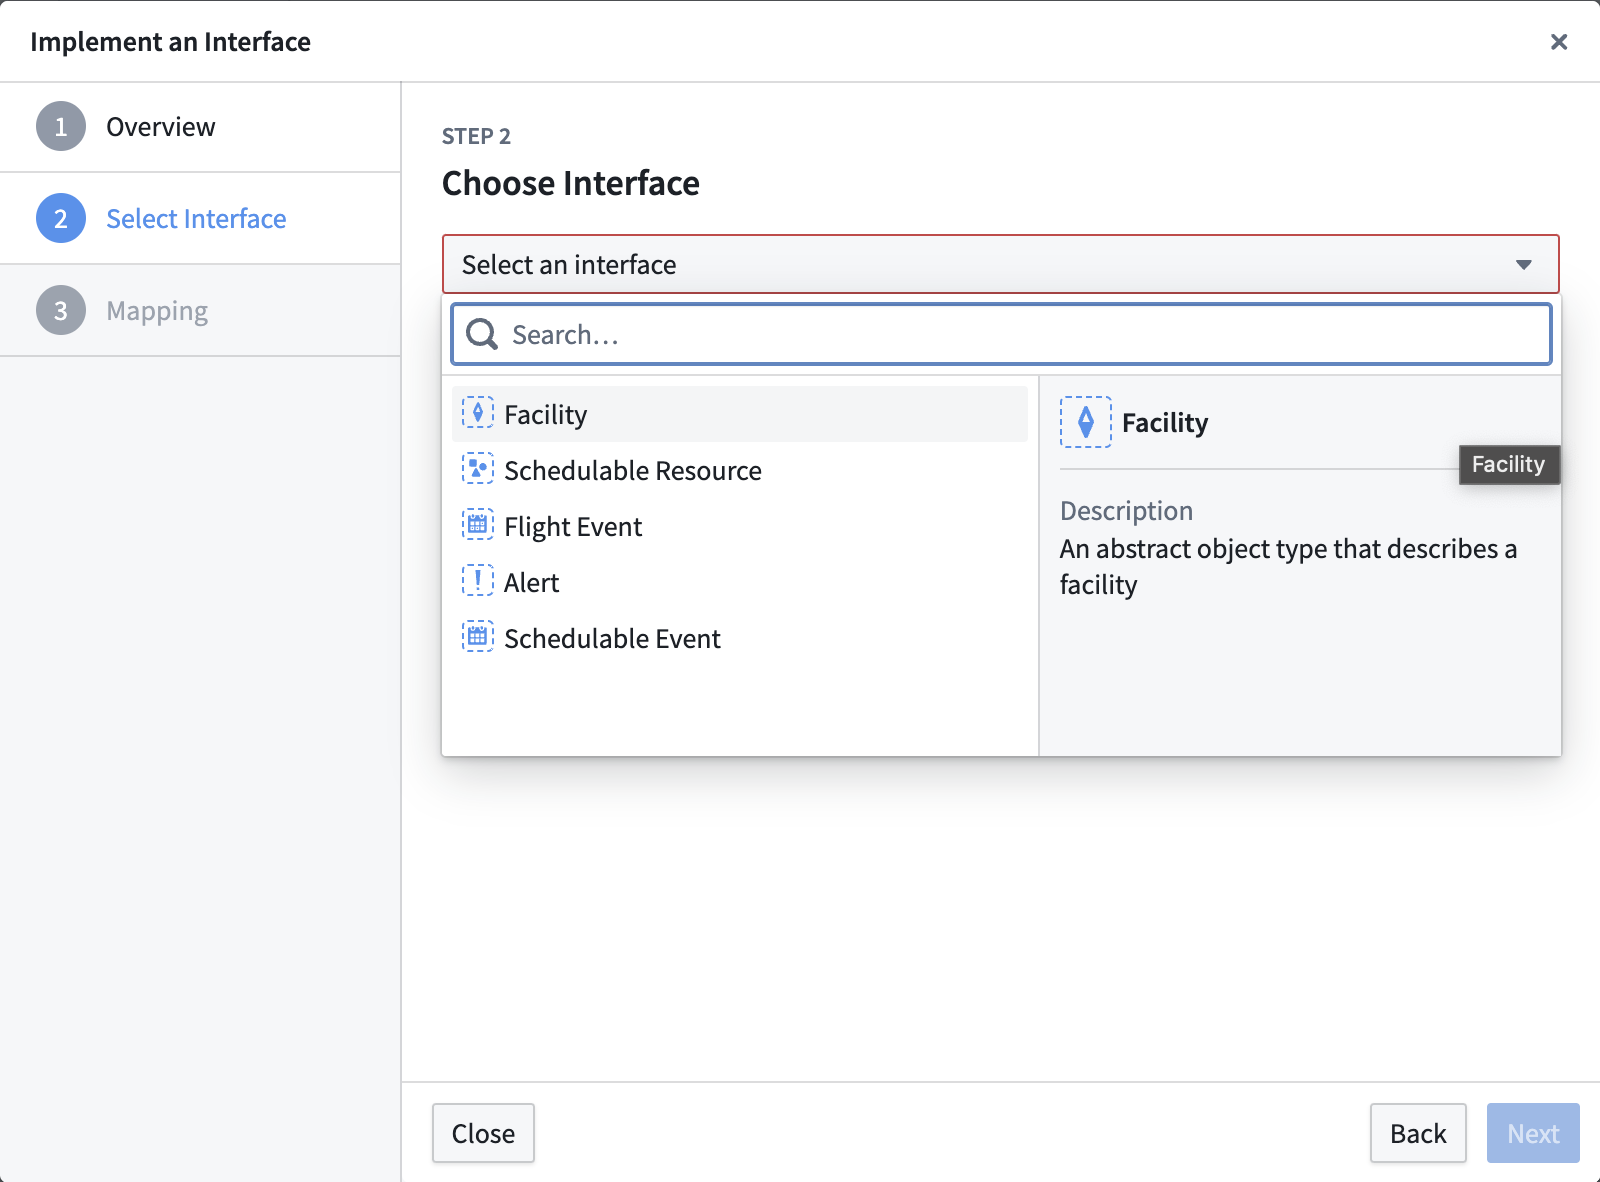Click the Close button
Viewport: 1600px width, 1182px height.
point(483,1133)
